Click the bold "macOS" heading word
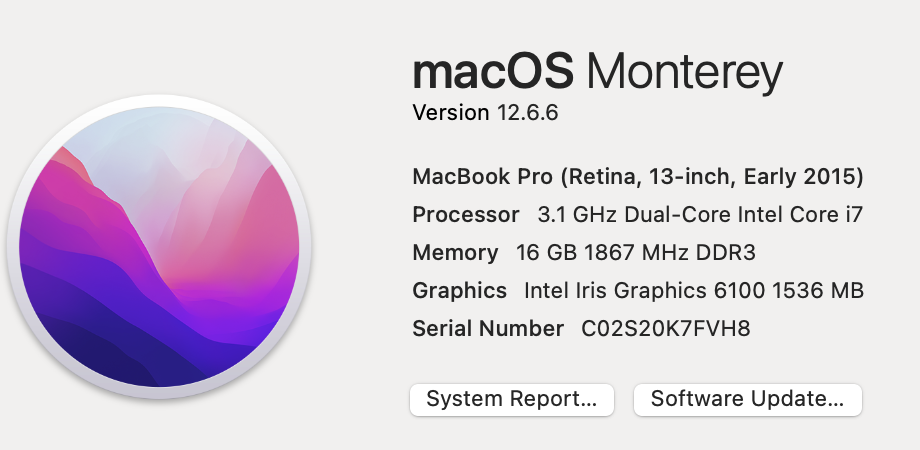 [493, 72]
